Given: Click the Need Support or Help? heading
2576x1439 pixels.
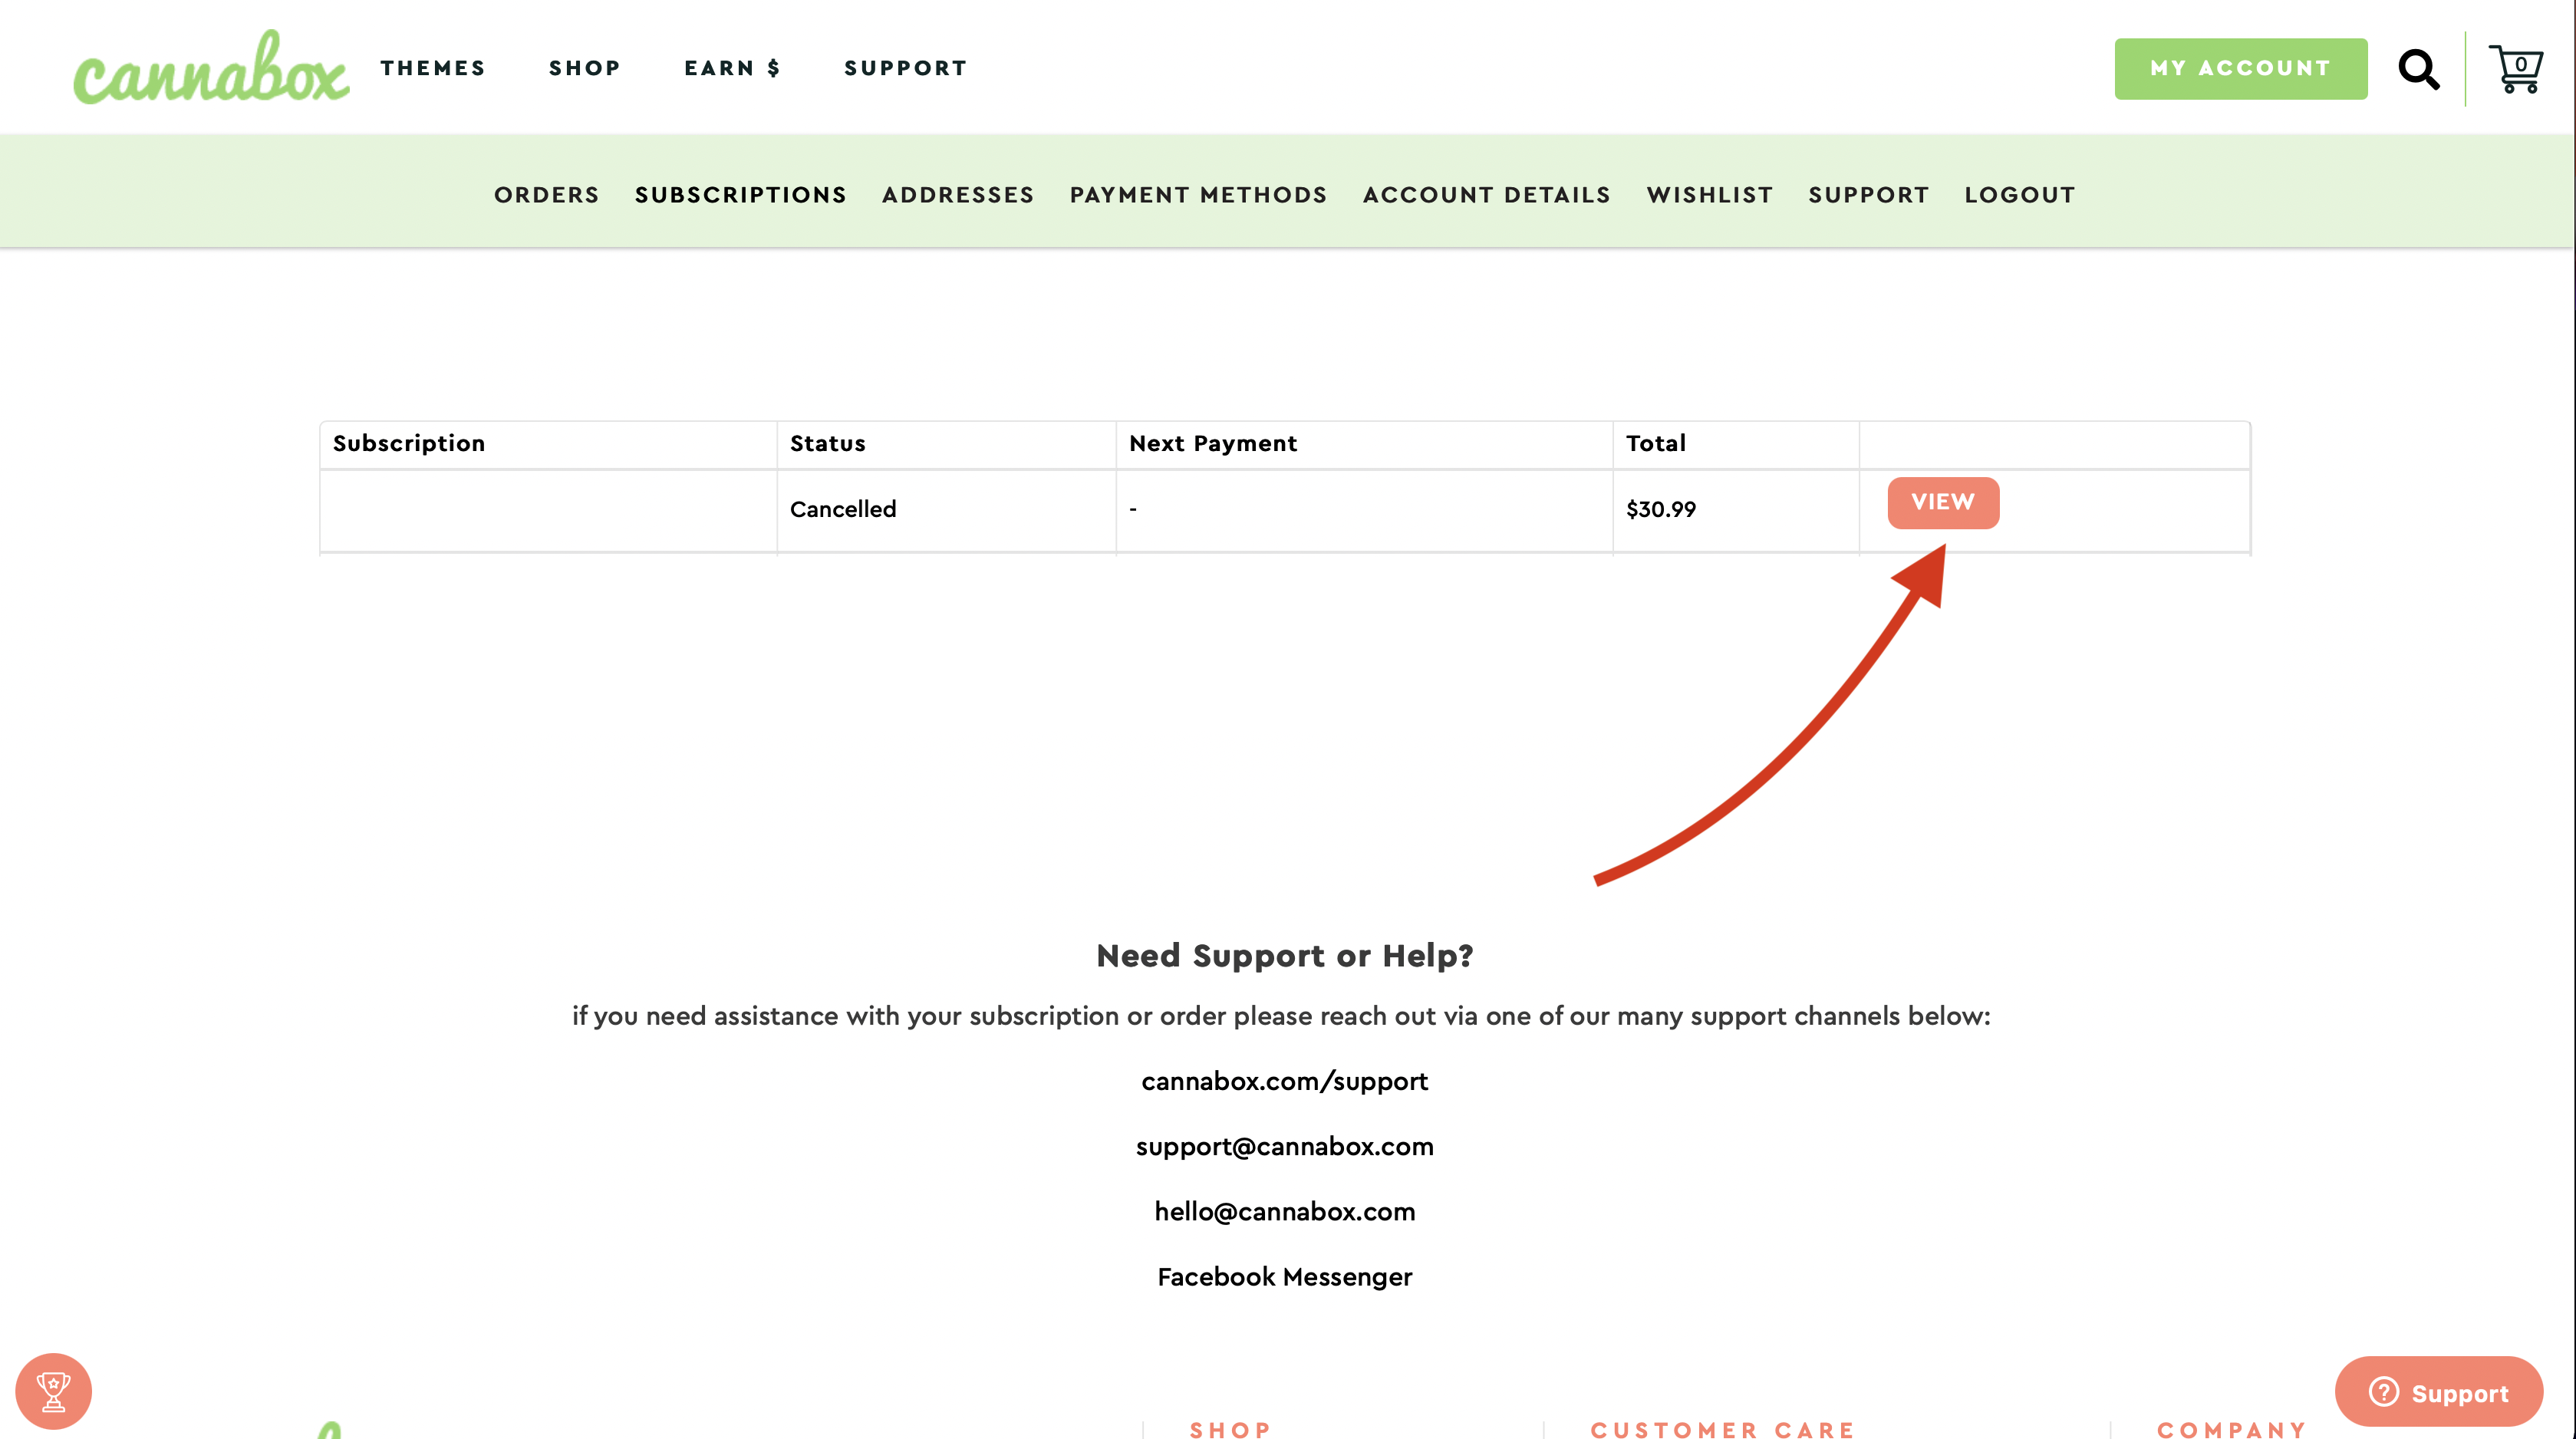Looking at the screenshot, I should click(x=1285, y=956).
